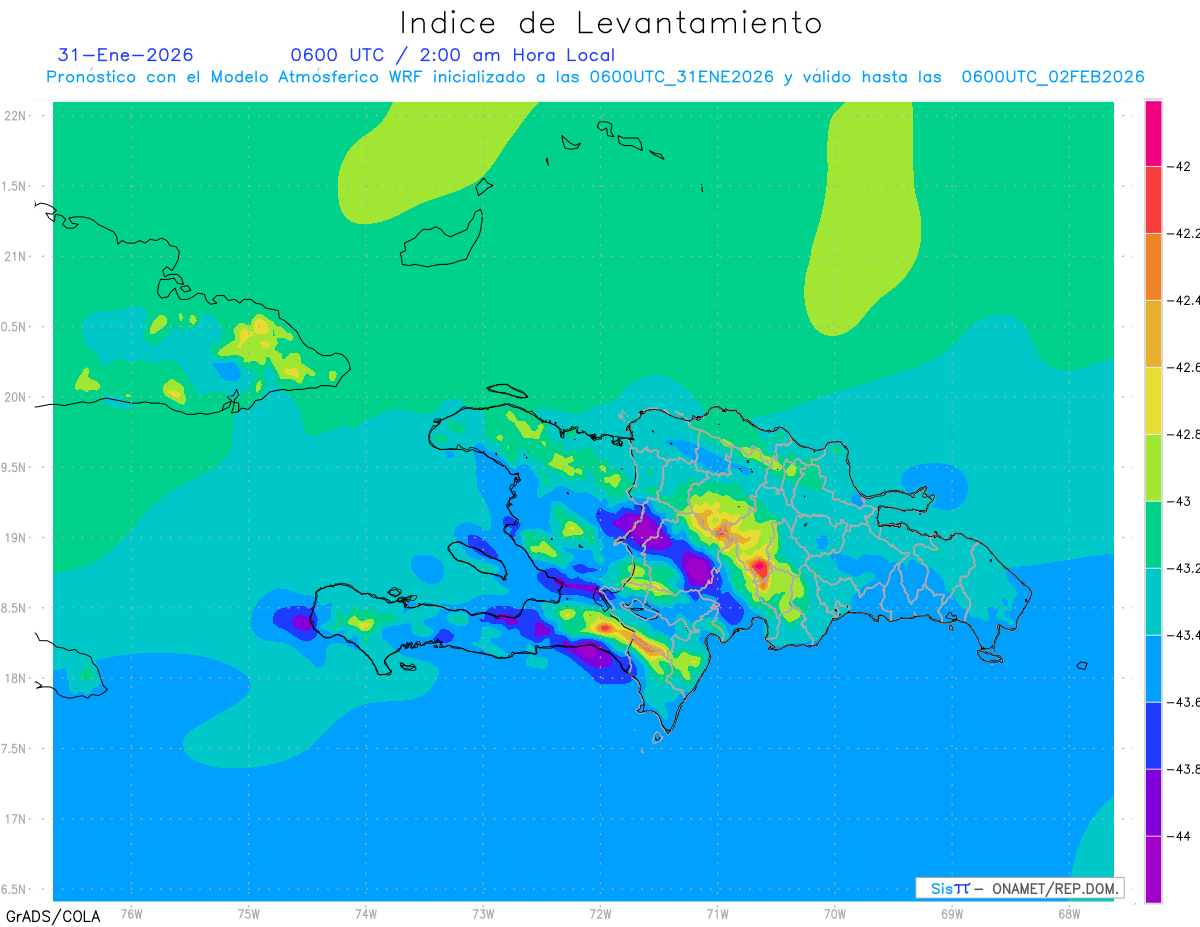Click the '73W' longitude label
Image resolution: width=1200 pixels, height=927 pixels.
pos(483,914)
